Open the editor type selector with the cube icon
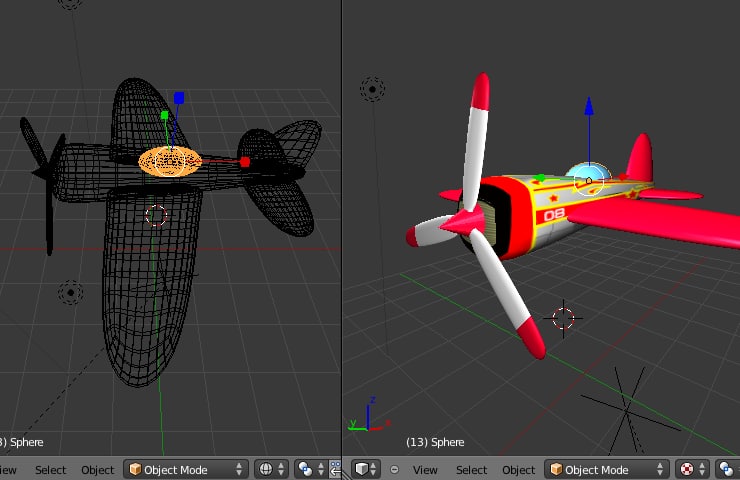 point(366,469)
